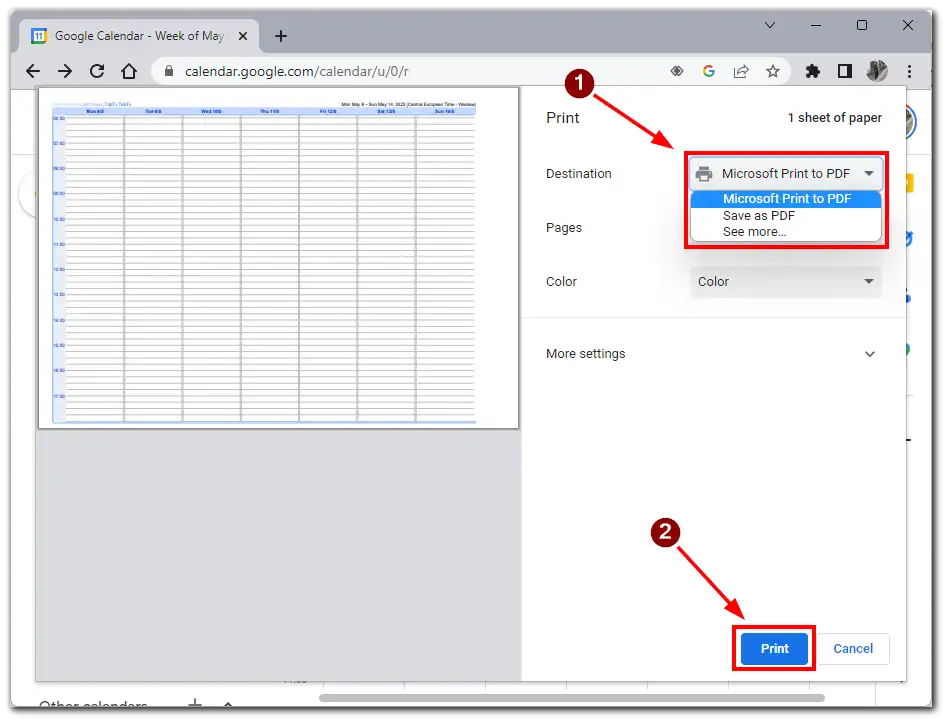Open the Color dropdown
The image size is (950, 725).
point(786,282)
